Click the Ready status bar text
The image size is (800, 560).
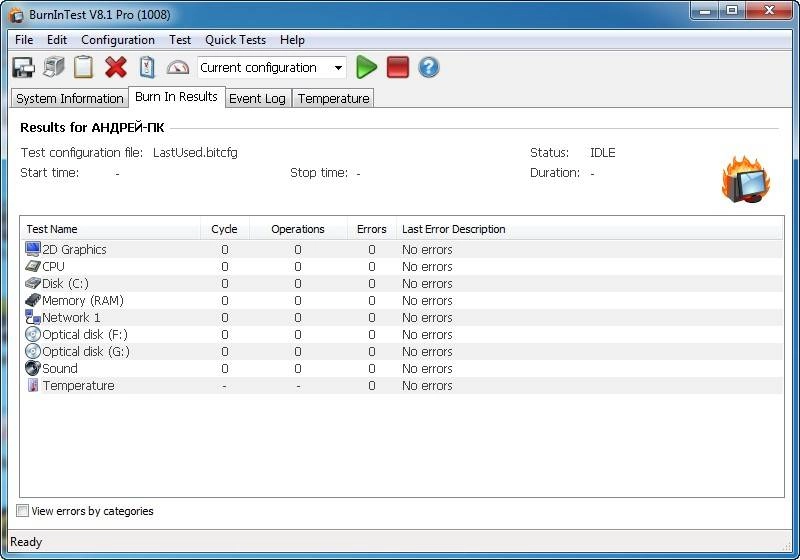point(26,542)
